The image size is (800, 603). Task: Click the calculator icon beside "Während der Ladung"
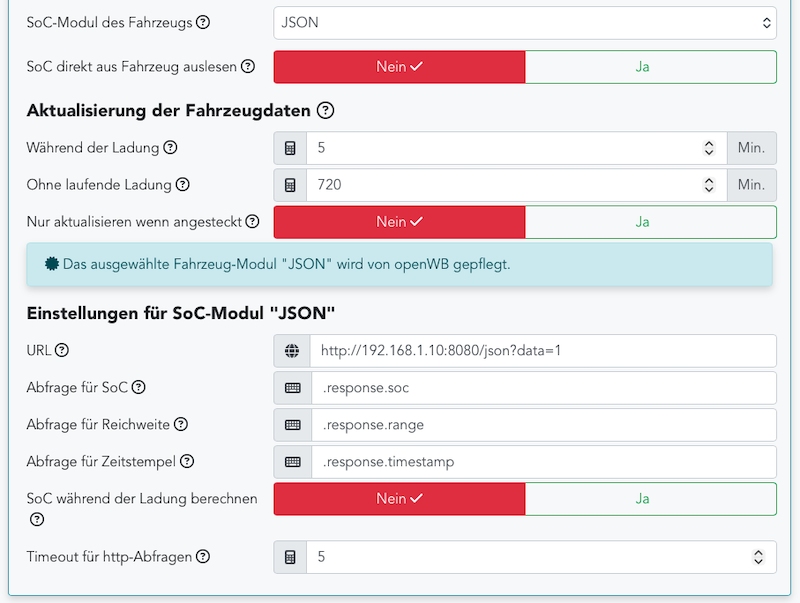coord(289,147)
